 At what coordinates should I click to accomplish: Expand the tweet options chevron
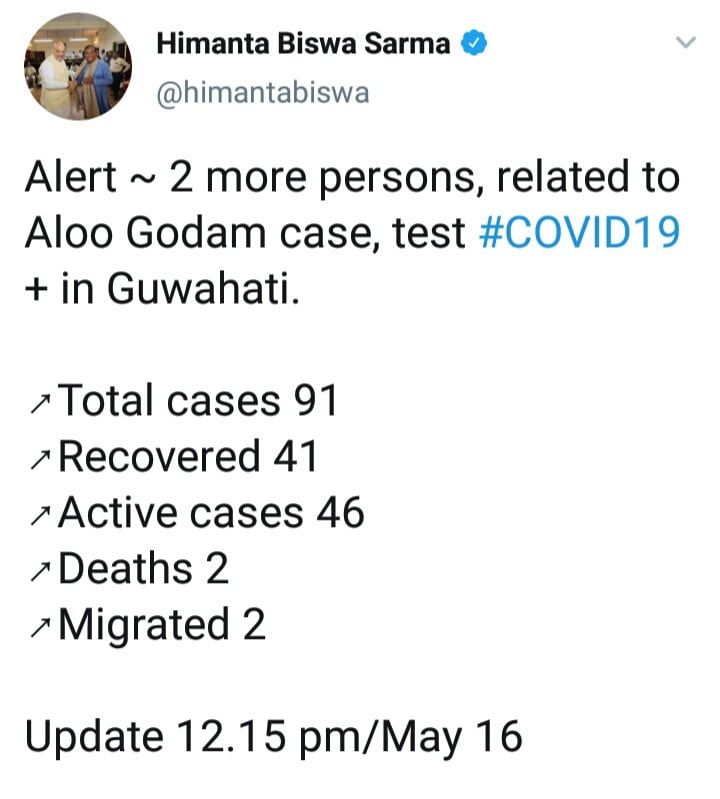point(685,43)
